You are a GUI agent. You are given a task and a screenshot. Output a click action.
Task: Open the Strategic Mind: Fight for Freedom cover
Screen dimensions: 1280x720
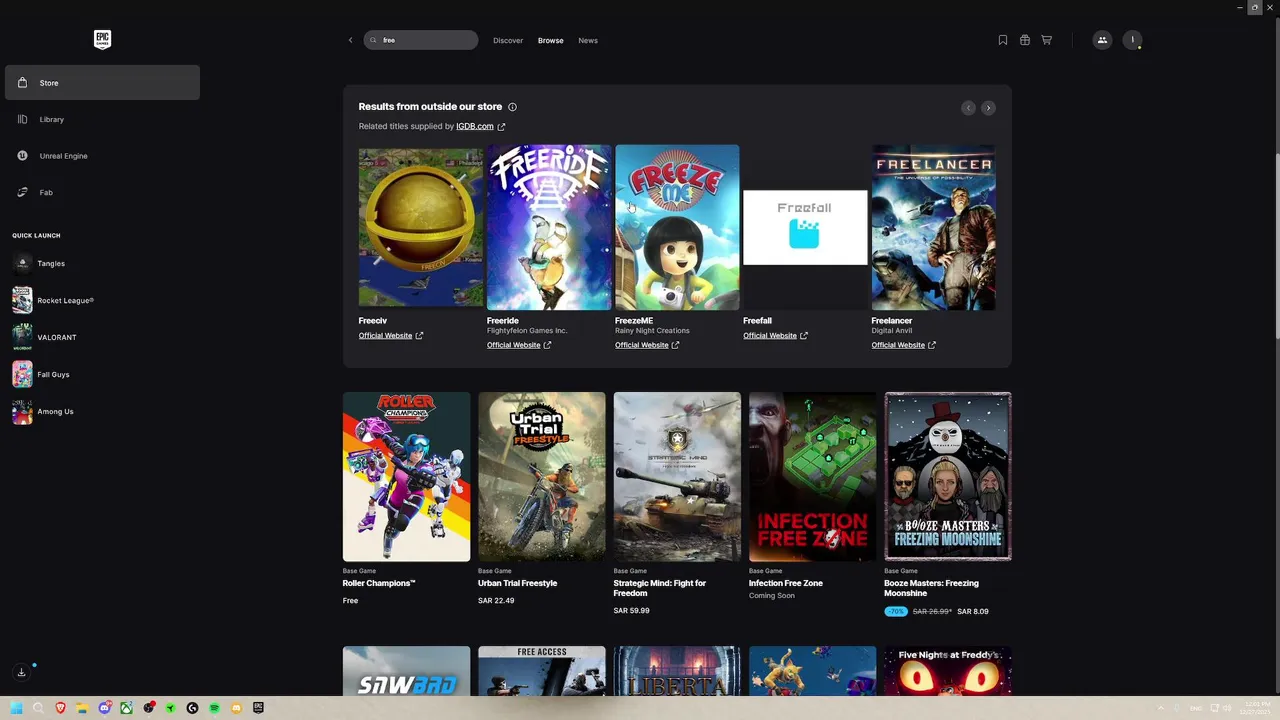[677, 476]
